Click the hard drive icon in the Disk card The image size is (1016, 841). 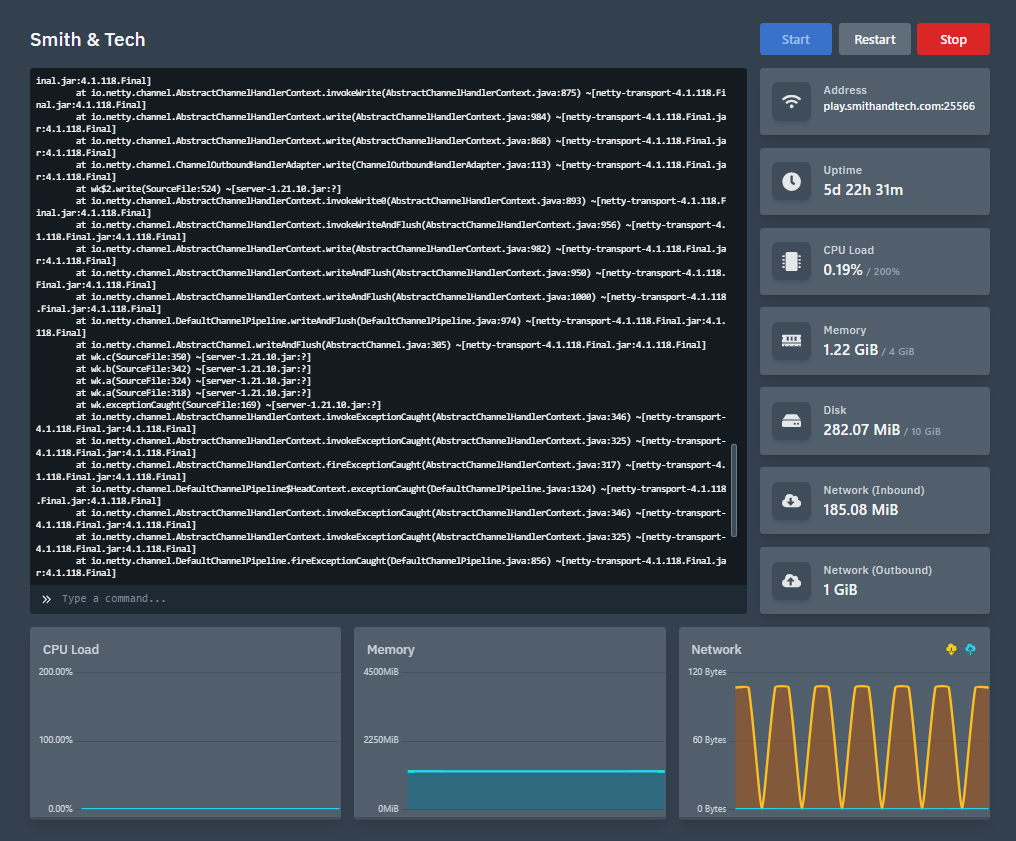tap(791, 421)
